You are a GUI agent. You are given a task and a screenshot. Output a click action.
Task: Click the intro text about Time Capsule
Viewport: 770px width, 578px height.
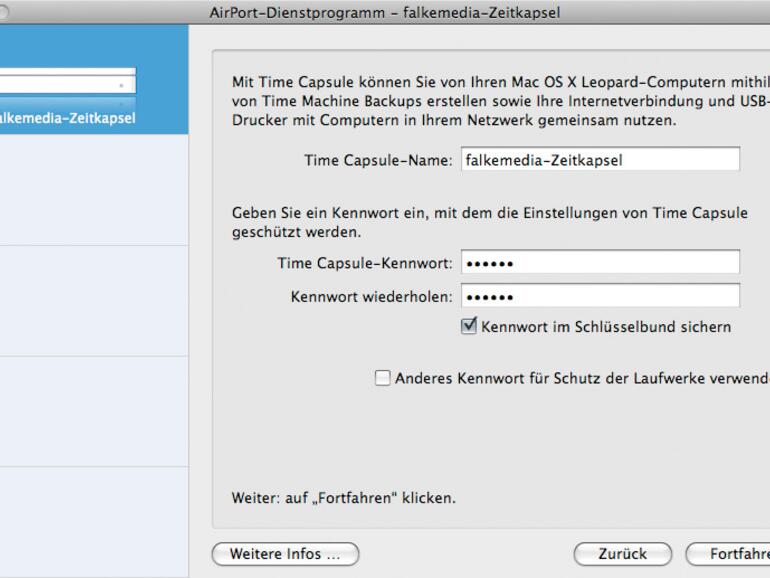501,101
